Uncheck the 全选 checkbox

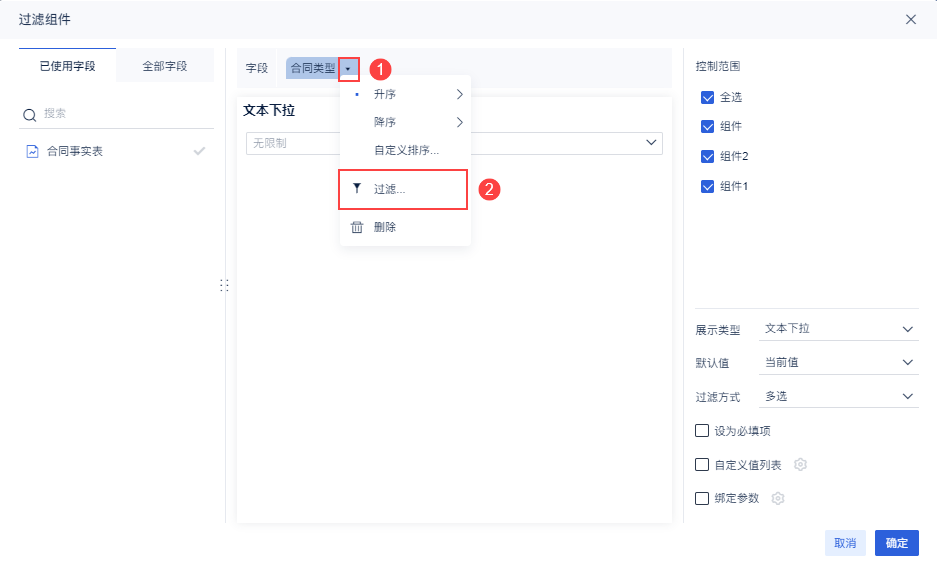[x=708, y=98]
